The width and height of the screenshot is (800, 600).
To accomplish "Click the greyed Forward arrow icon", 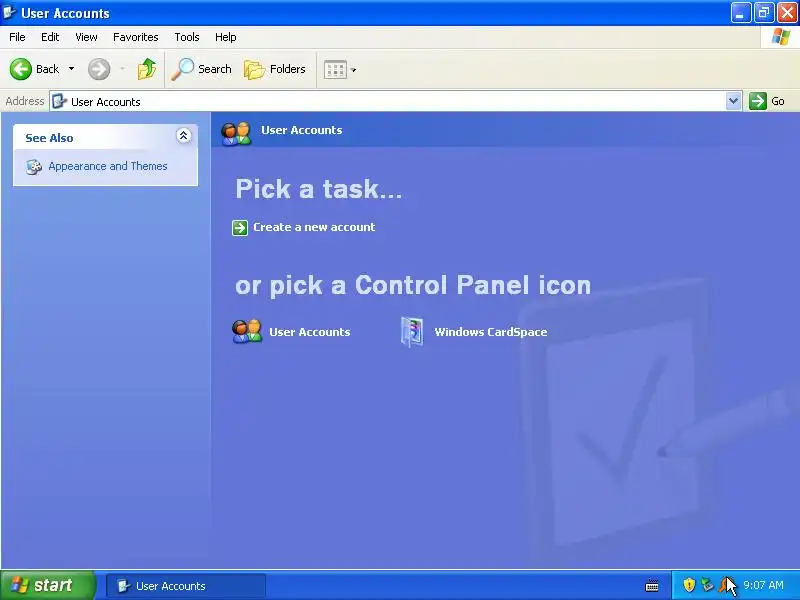I will point(99,69).
